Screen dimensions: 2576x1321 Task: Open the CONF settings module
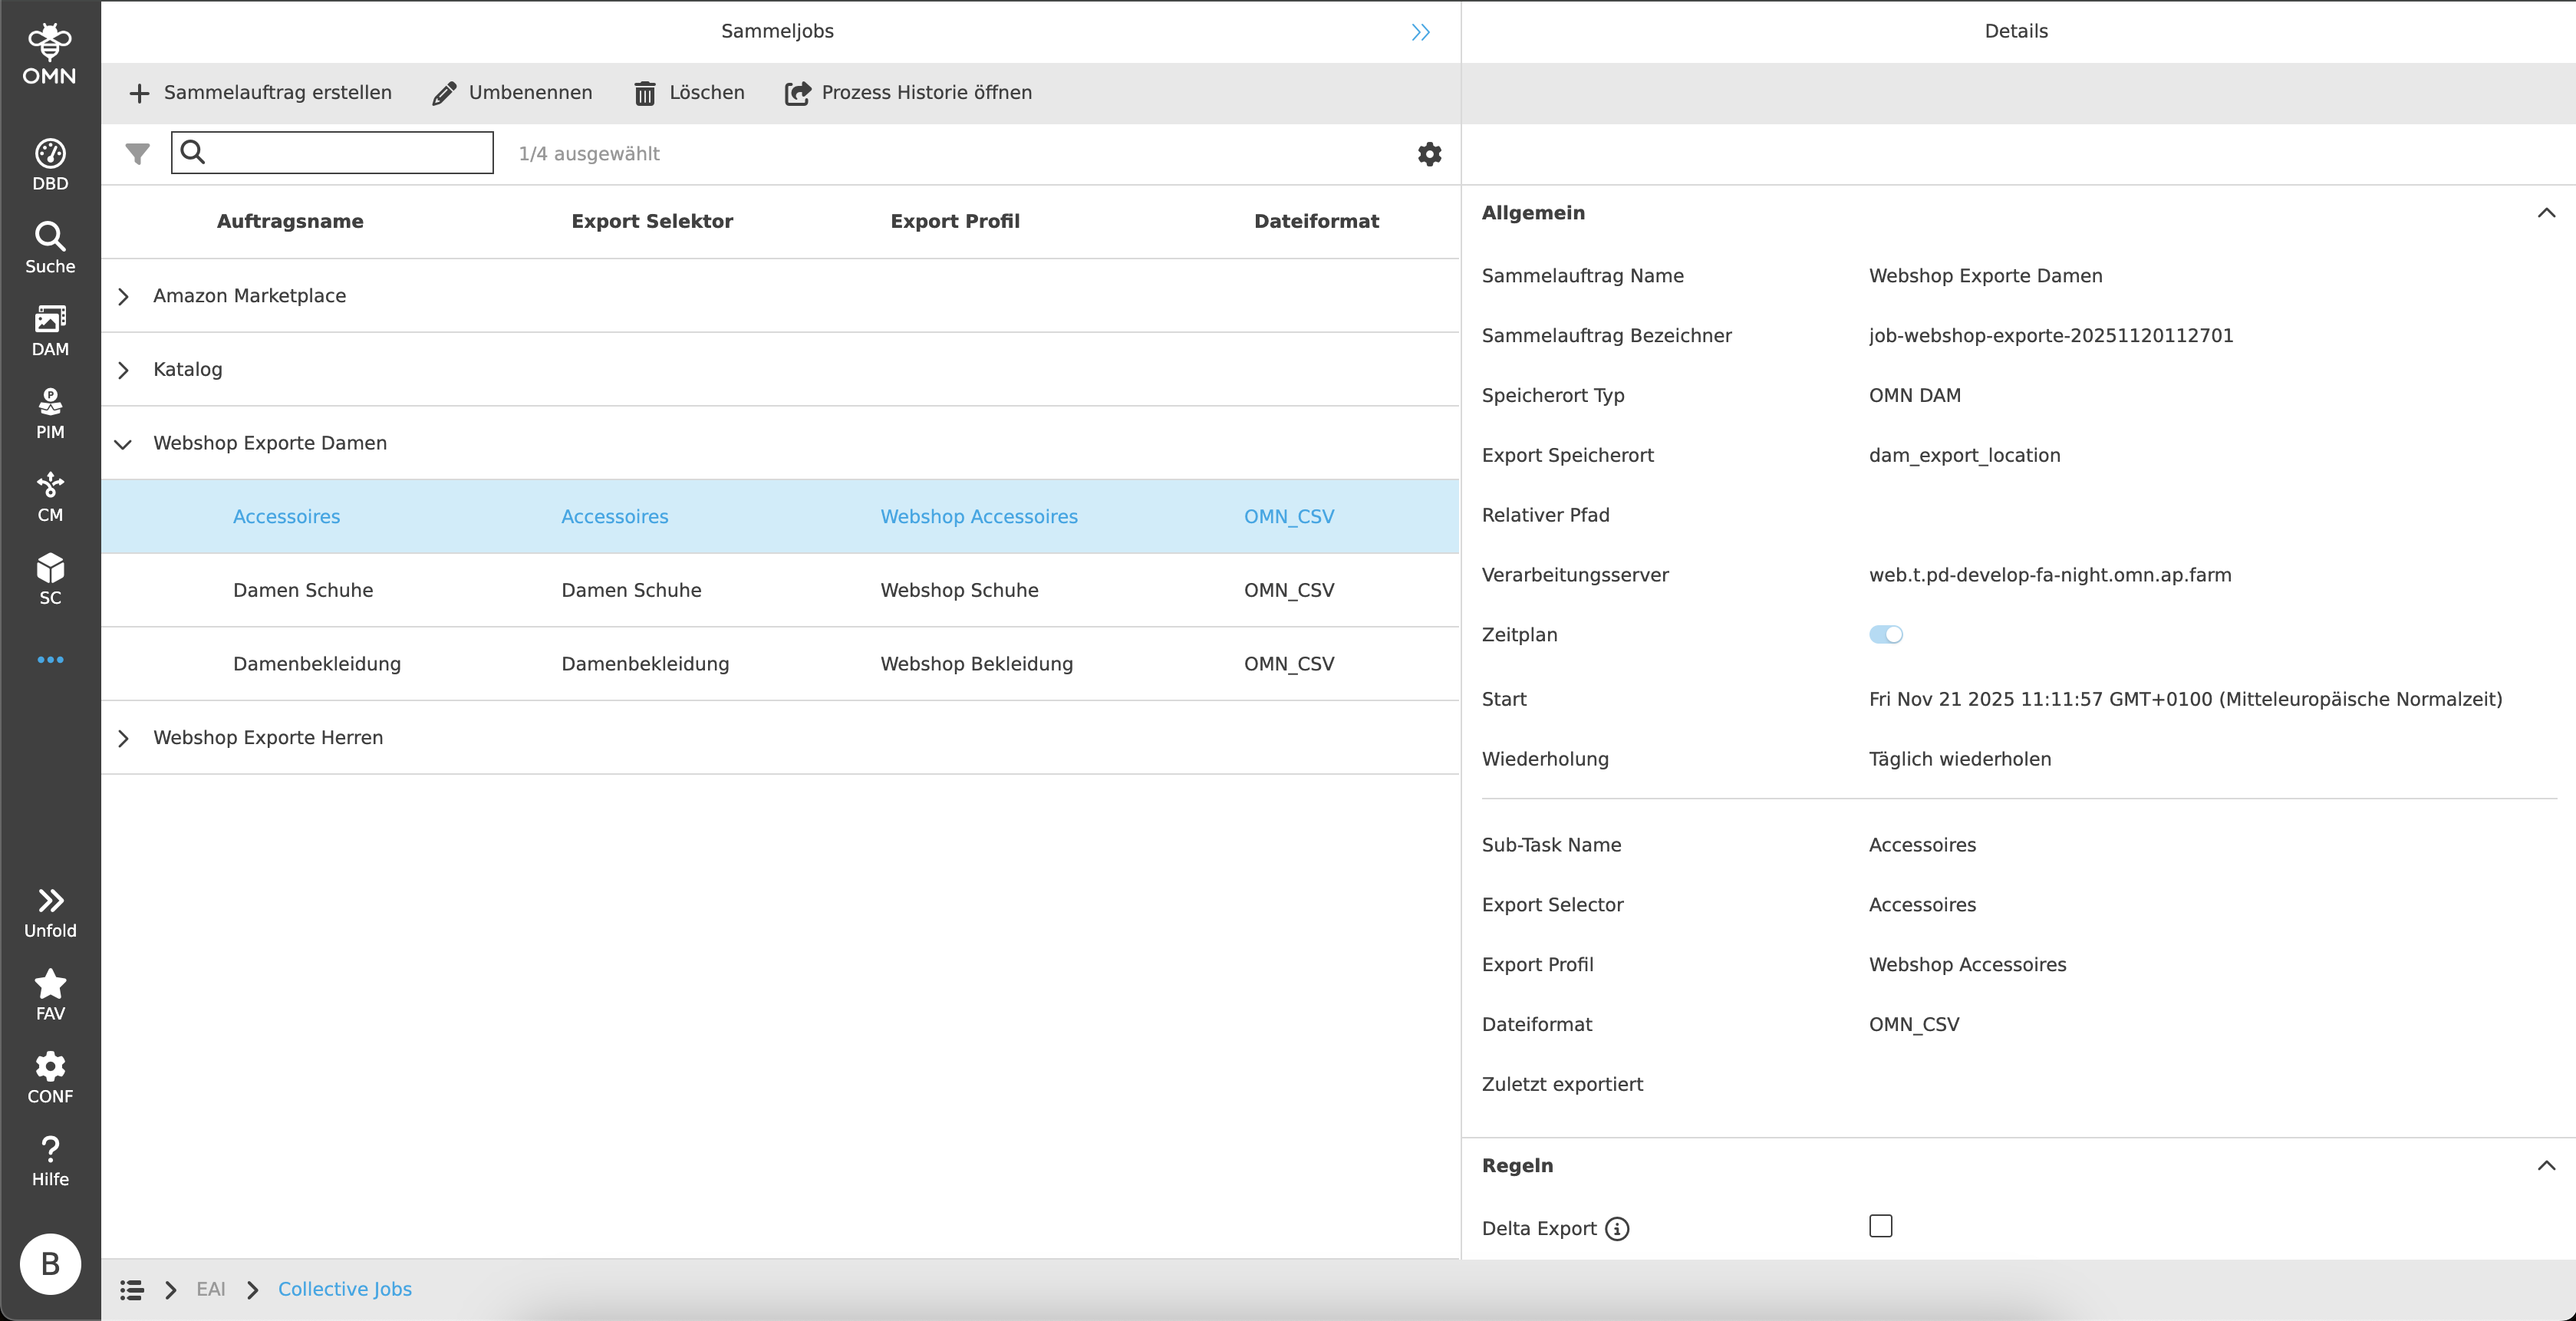pos(49,1077)
